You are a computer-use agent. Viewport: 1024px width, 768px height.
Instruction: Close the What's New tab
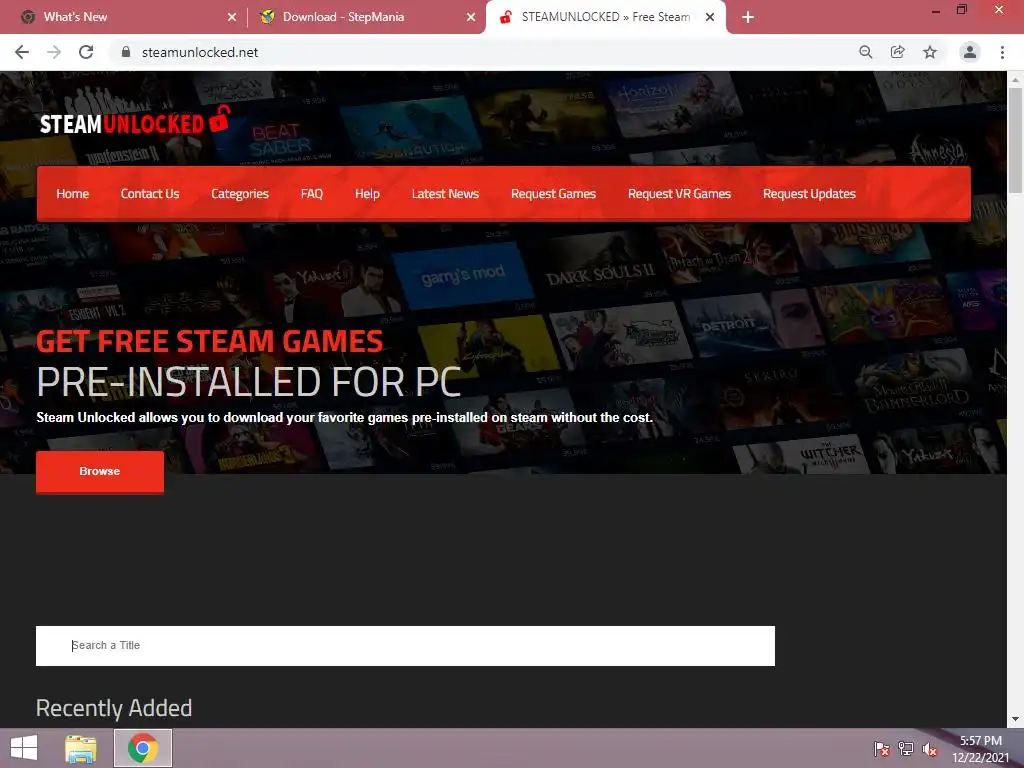point(232,17)
